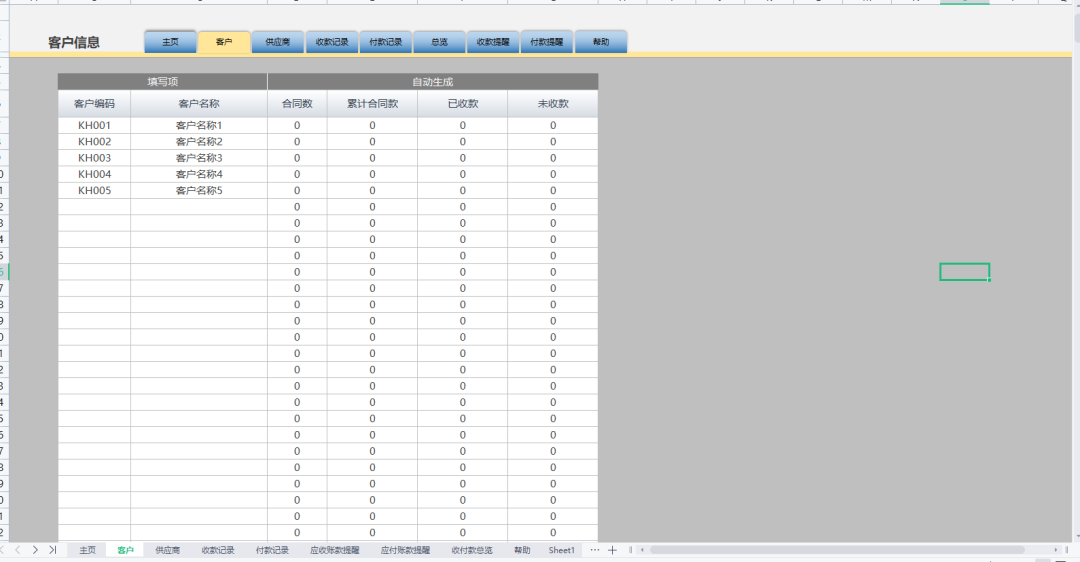Switch to 收付款总览 sheet tab
The height and width of the screenshot is (562, 1080).
472,550
